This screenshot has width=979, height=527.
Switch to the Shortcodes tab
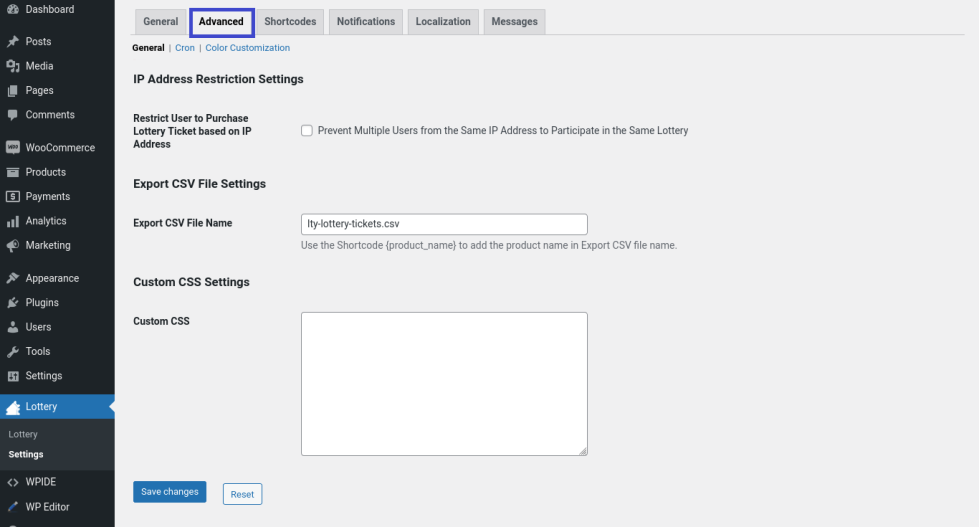(290, 22)
